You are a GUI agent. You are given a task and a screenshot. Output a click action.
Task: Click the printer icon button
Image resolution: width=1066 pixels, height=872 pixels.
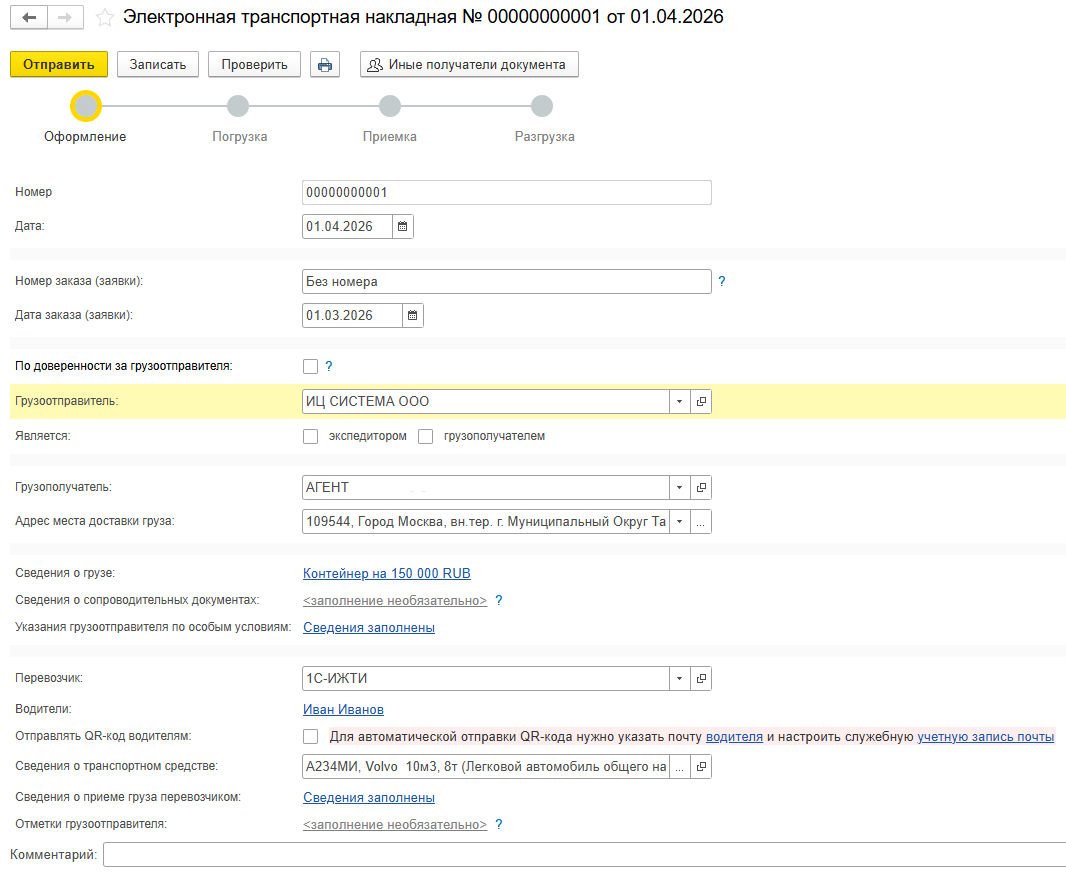click(x=324, y=65)
